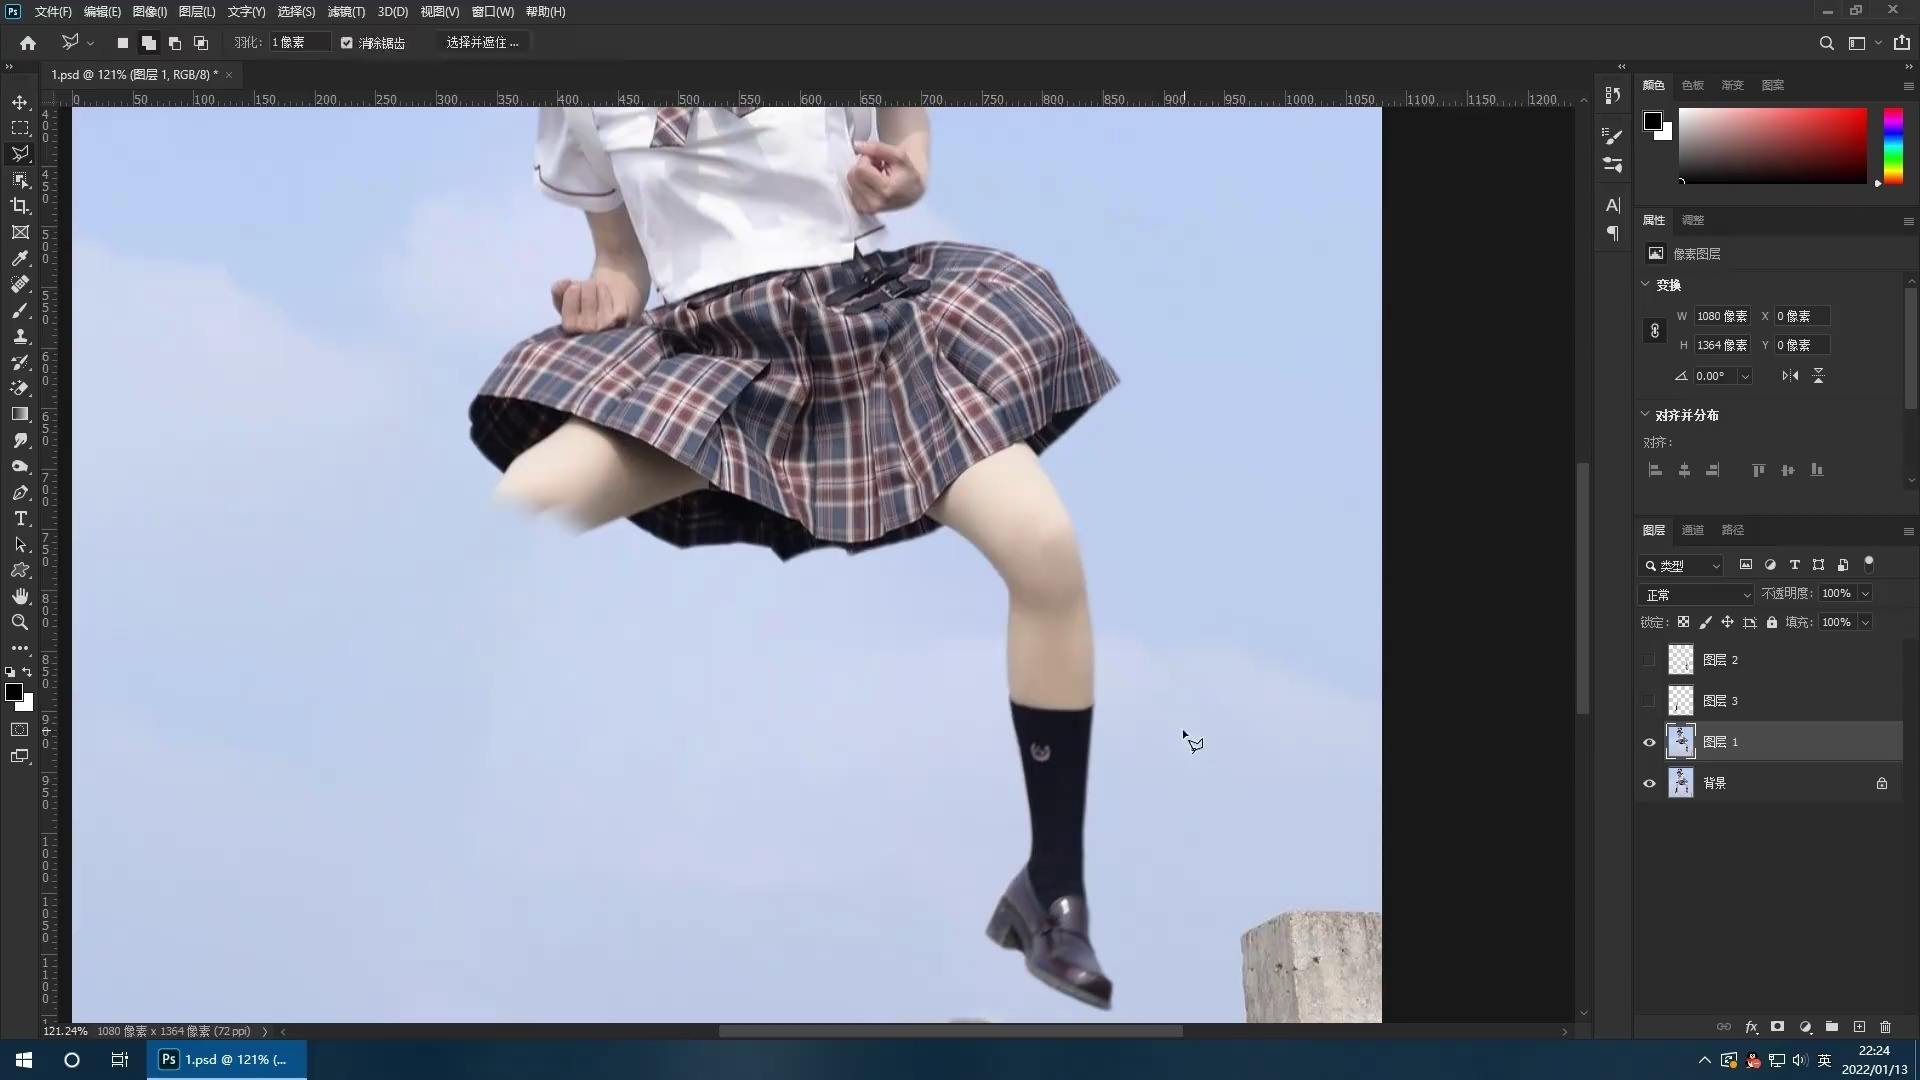Open the tool preset picker arrow

pyautogui.click(x=90, y=43)
